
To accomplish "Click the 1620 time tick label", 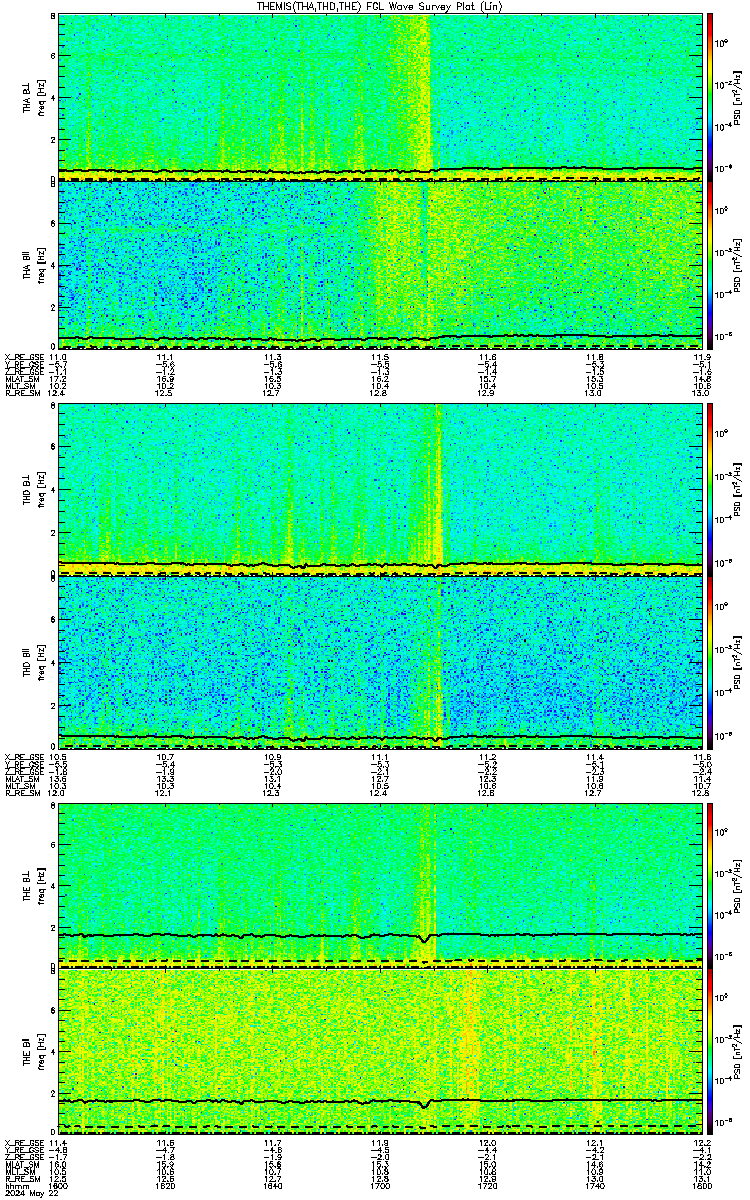I will pos(166,1185).
